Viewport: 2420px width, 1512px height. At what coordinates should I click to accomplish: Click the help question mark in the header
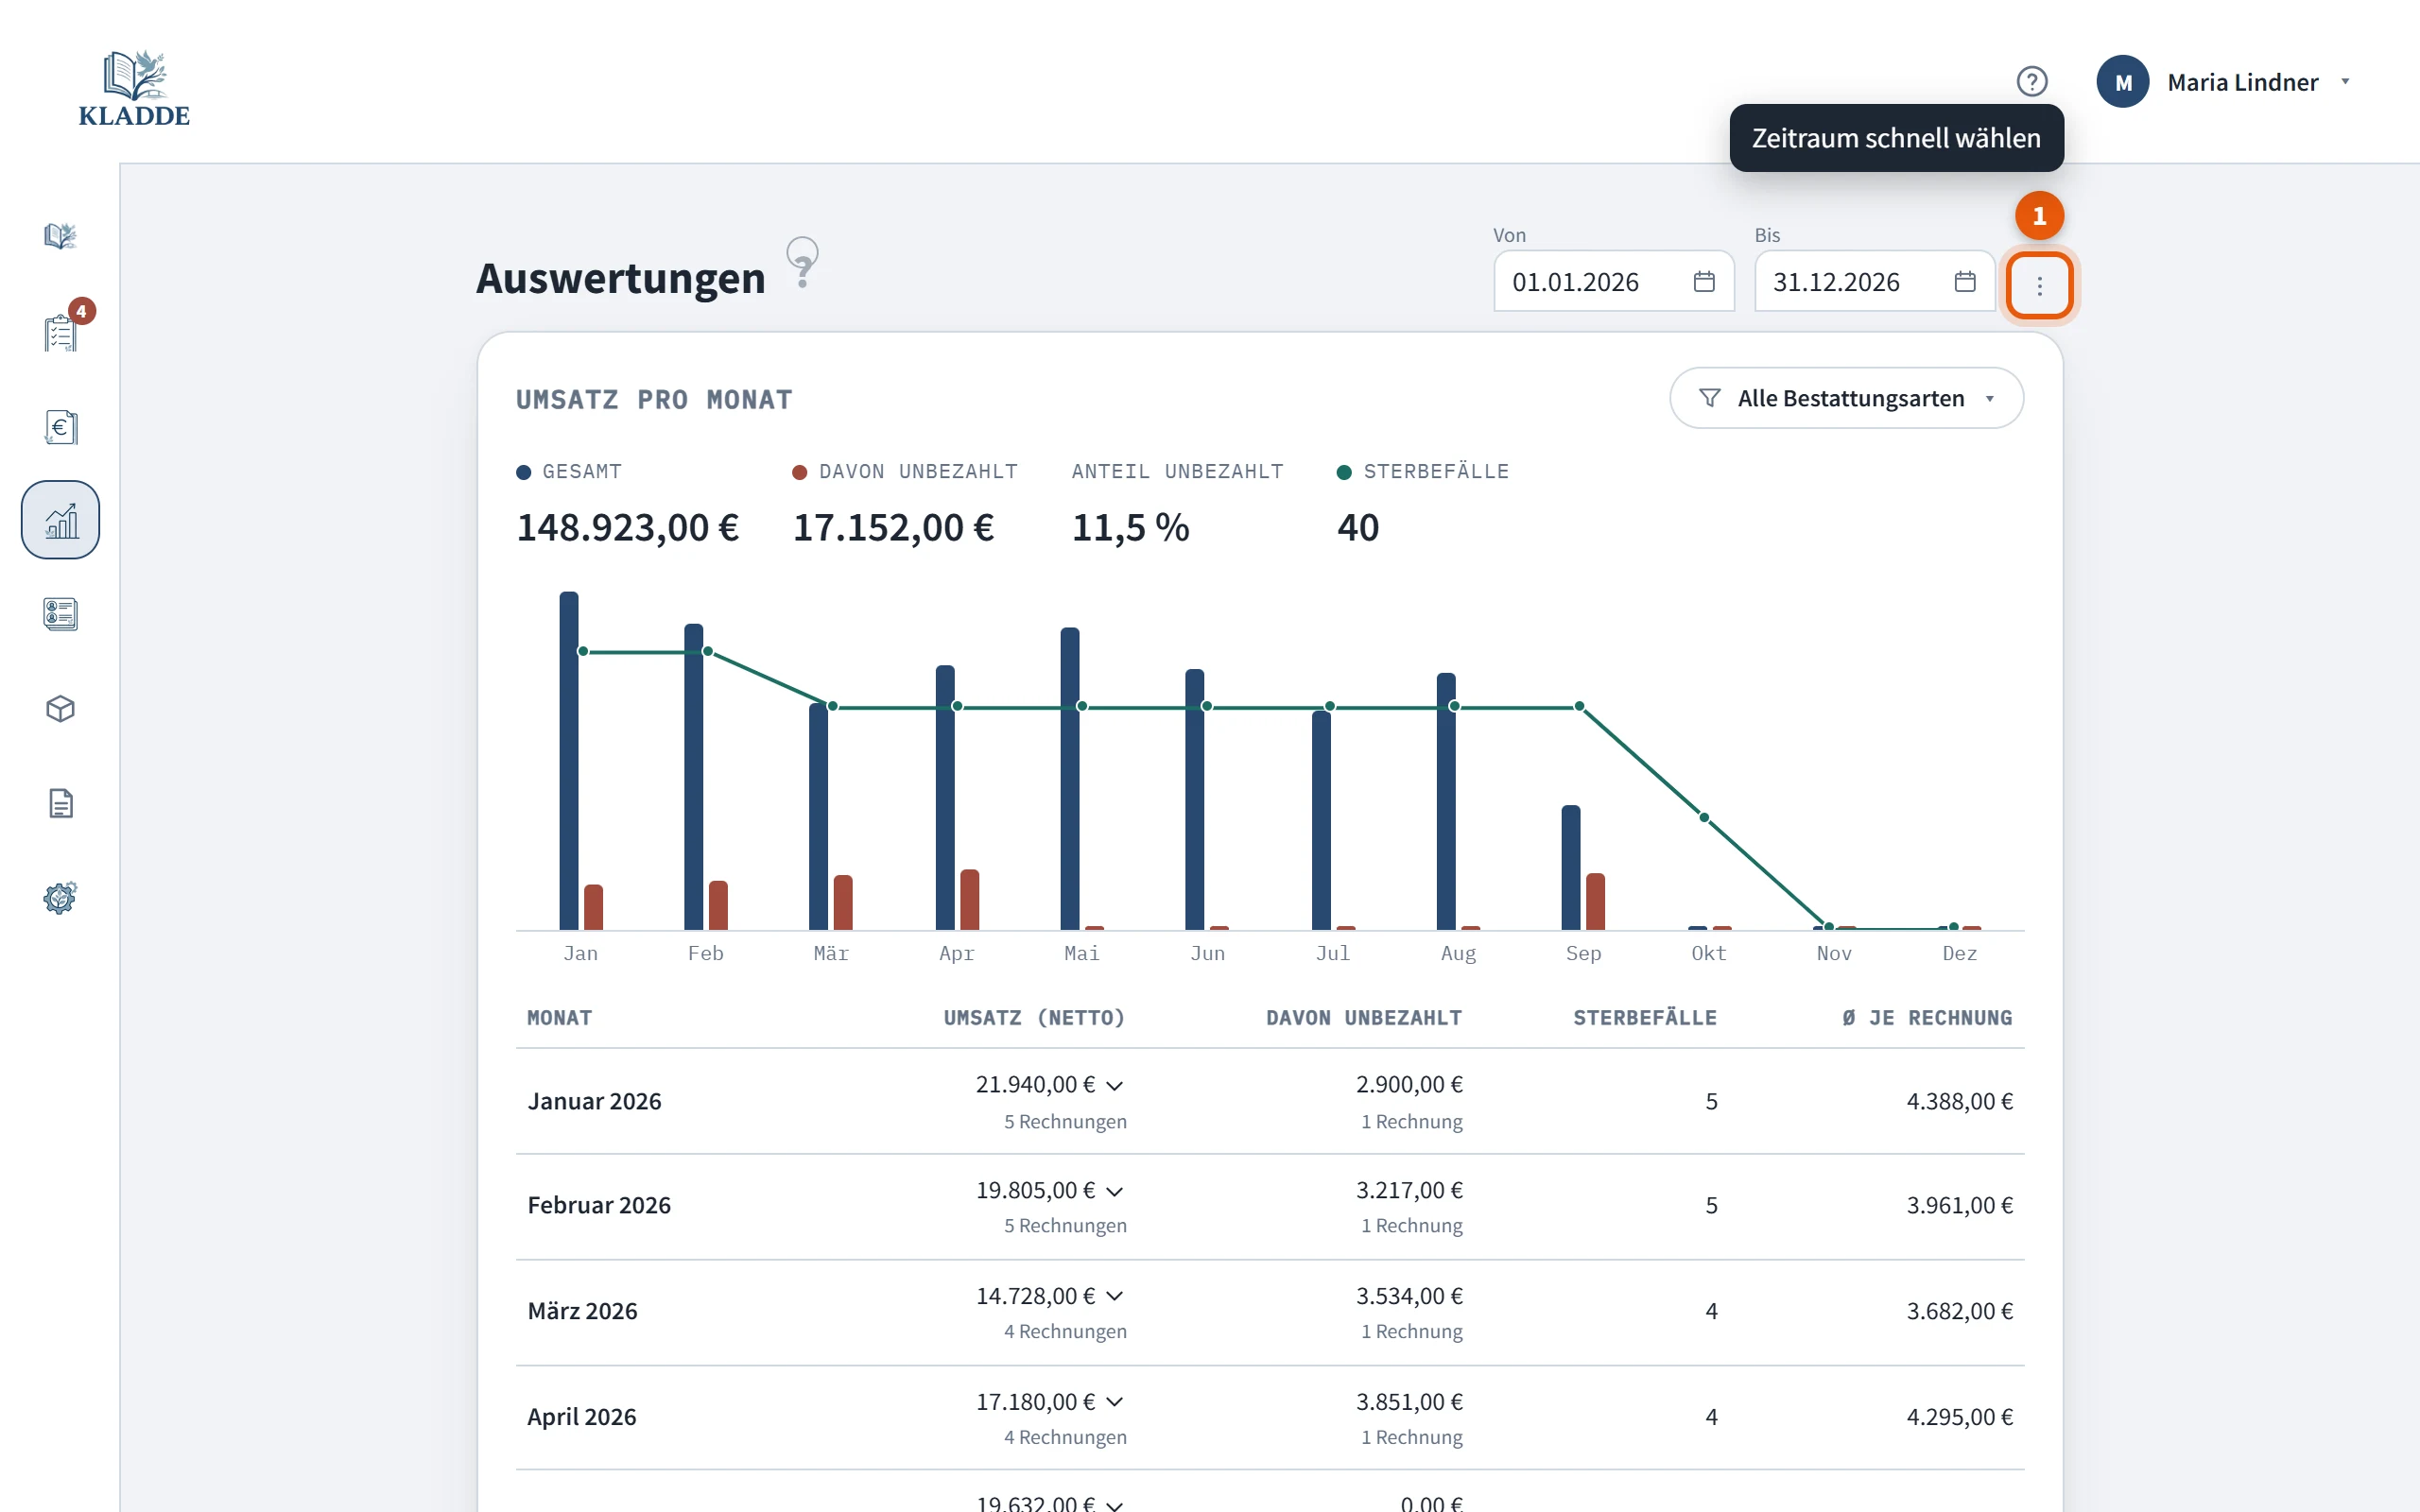pyautogui.click(x=2031, y=81)
